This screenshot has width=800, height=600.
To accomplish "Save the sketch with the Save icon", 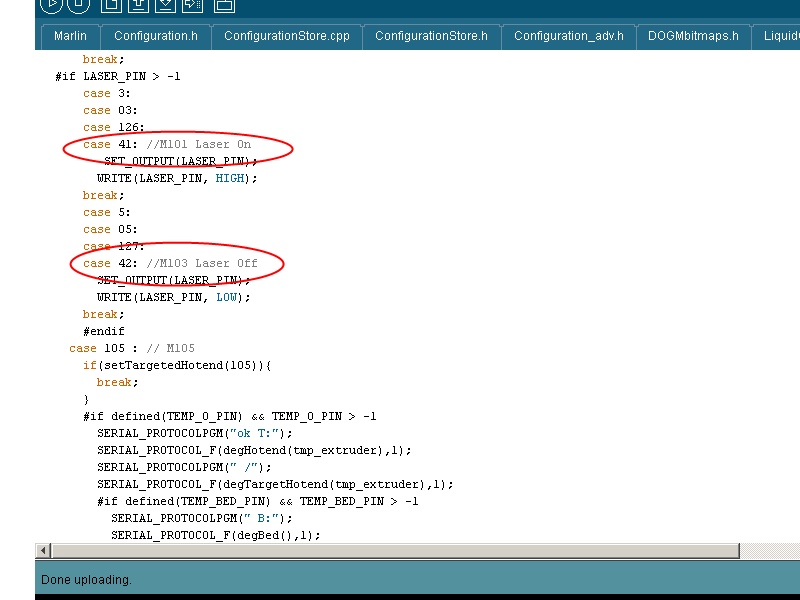I will (165, 4).
